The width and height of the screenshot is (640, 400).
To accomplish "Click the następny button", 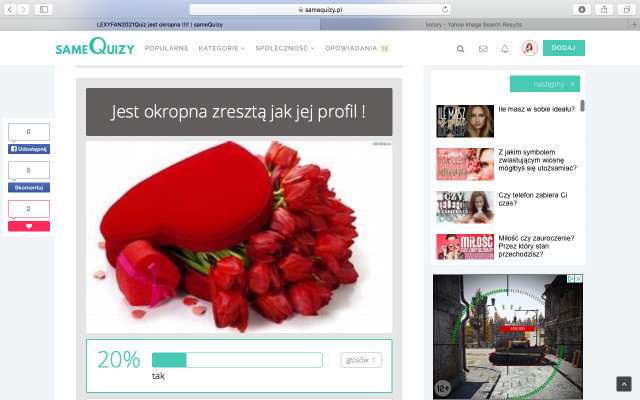I will [x=544, y=84].
